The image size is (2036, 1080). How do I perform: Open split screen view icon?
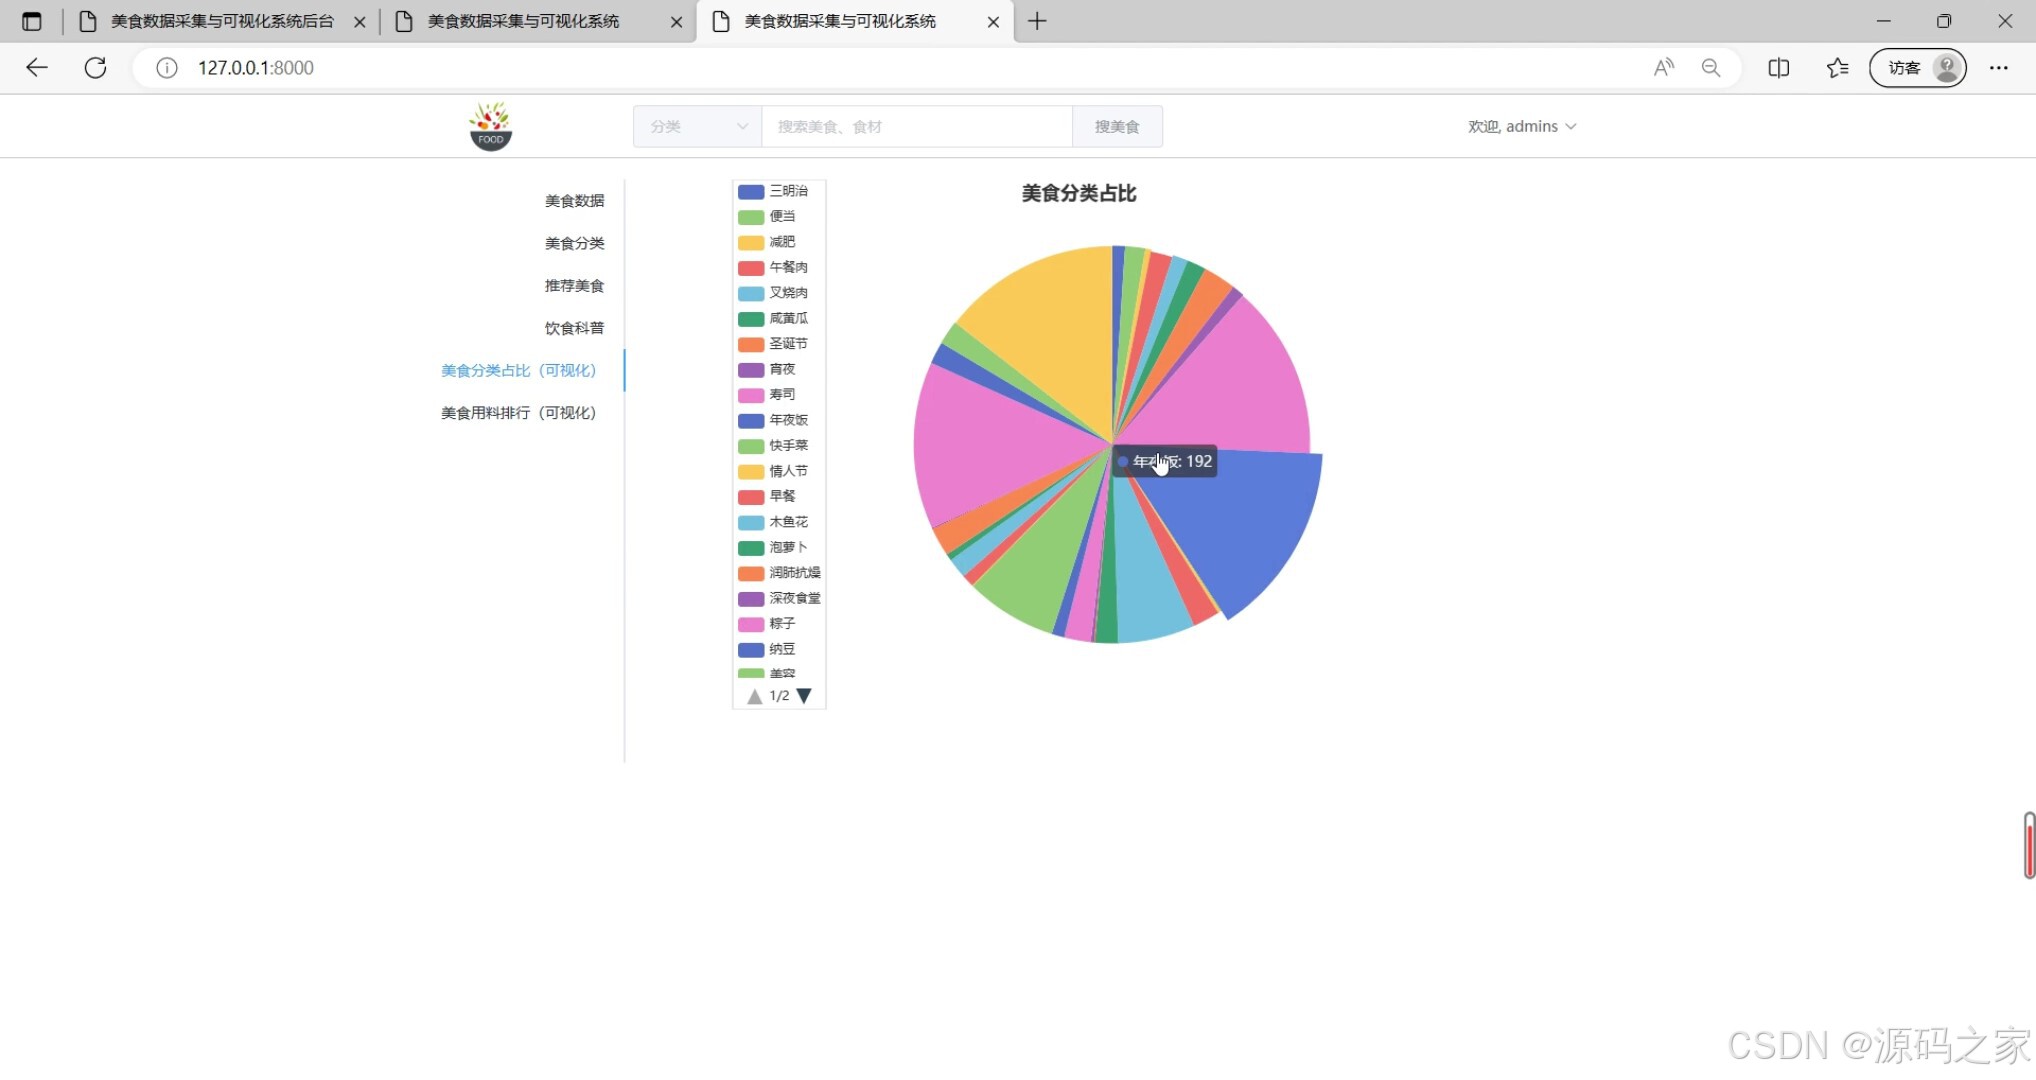tap(1778, 68)
